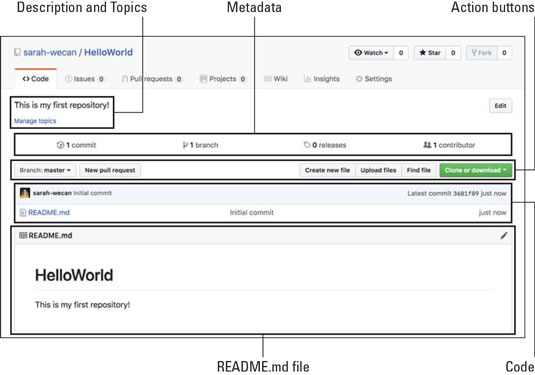
Task: Click the file icon beside README.md
Action: (23, 213)
